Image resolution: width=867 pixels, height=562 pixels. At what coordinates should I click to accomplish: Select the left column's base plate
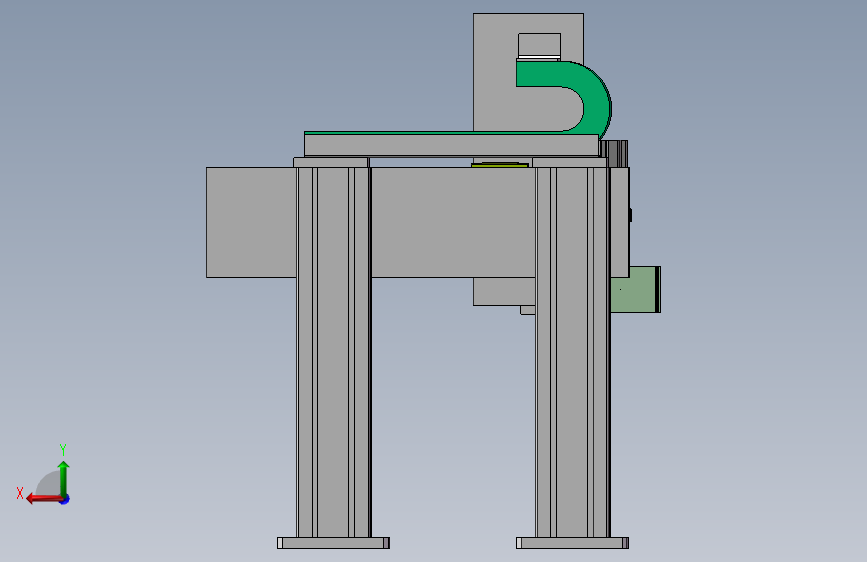coord(333,543)
